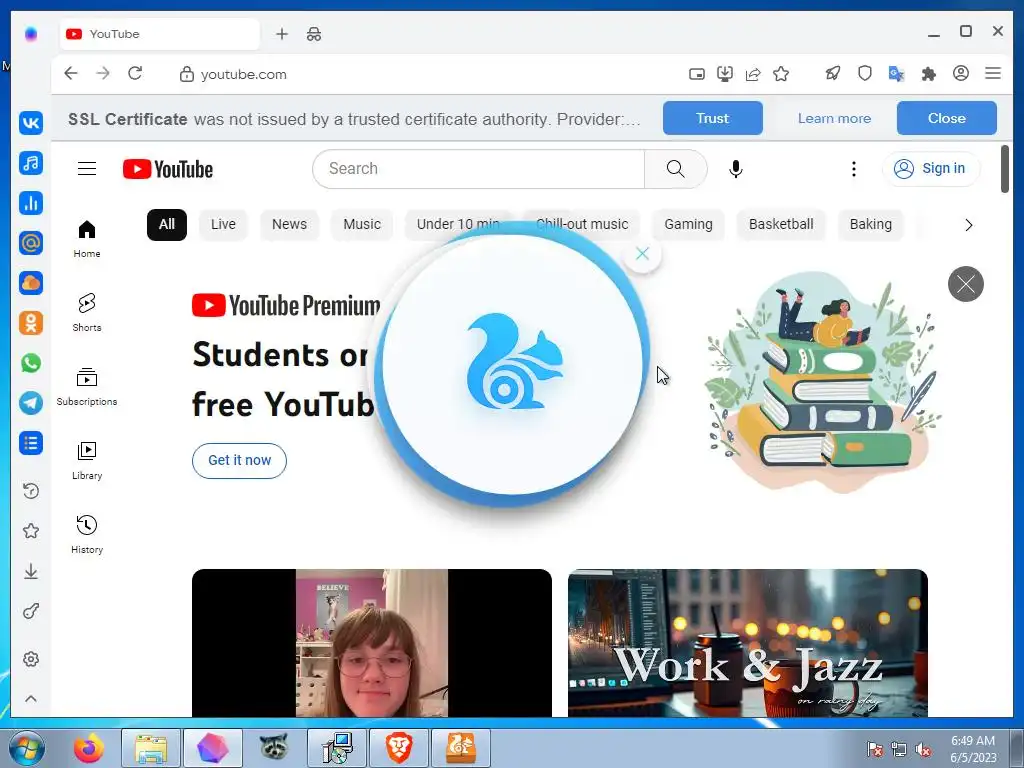Open YouTube three-dot settings menu

(854, 168)
